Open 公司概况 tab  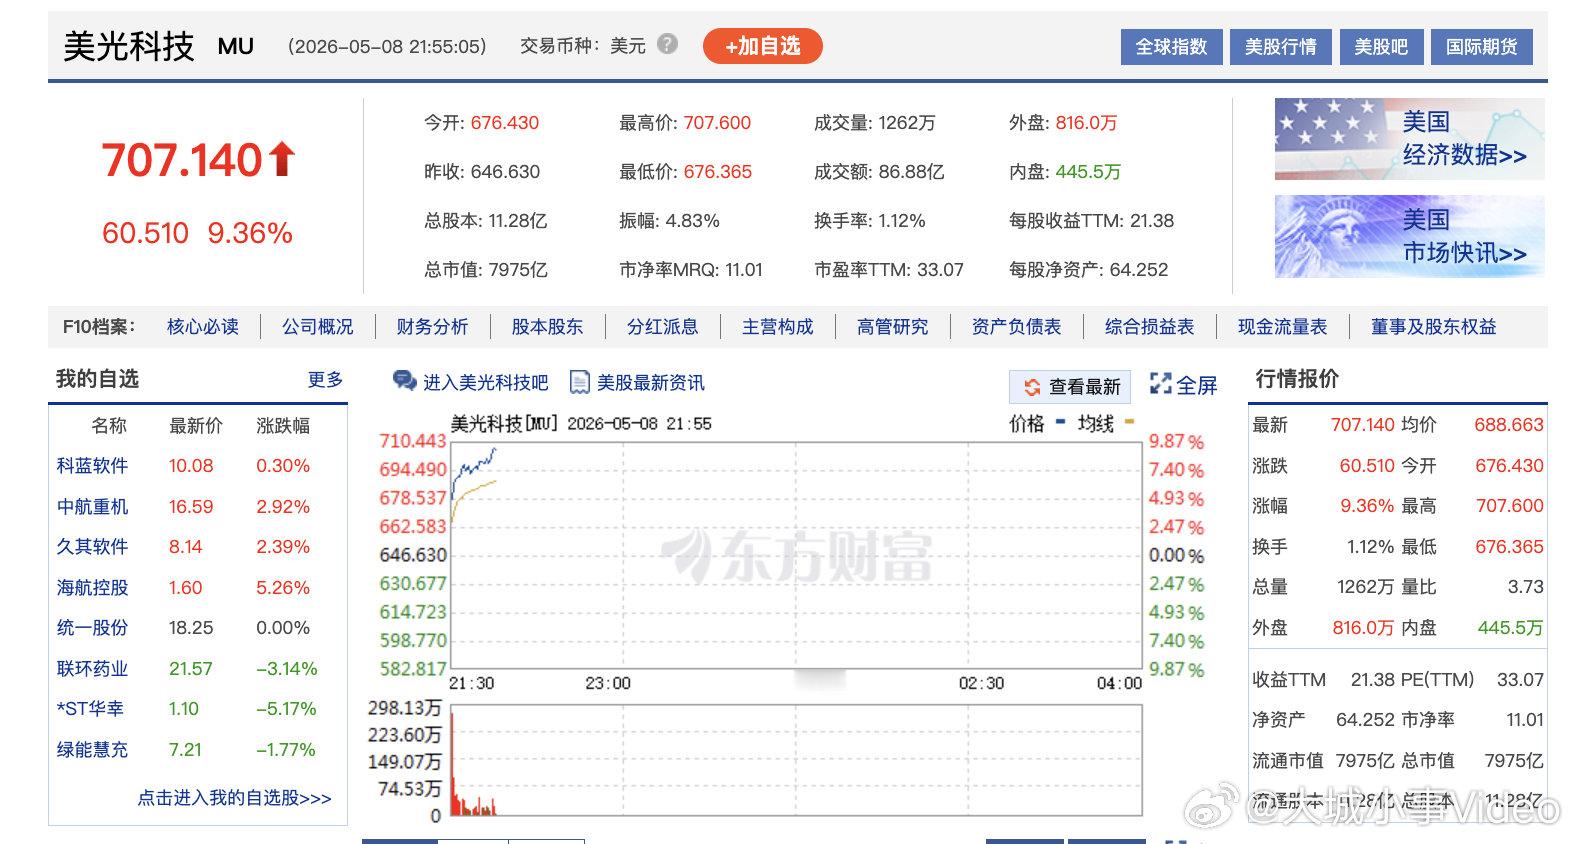click(x=318, y=327)
